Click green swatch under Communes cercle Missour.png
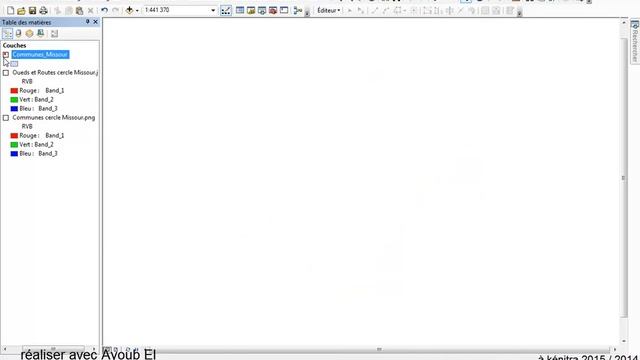 (x=14, y=144)
